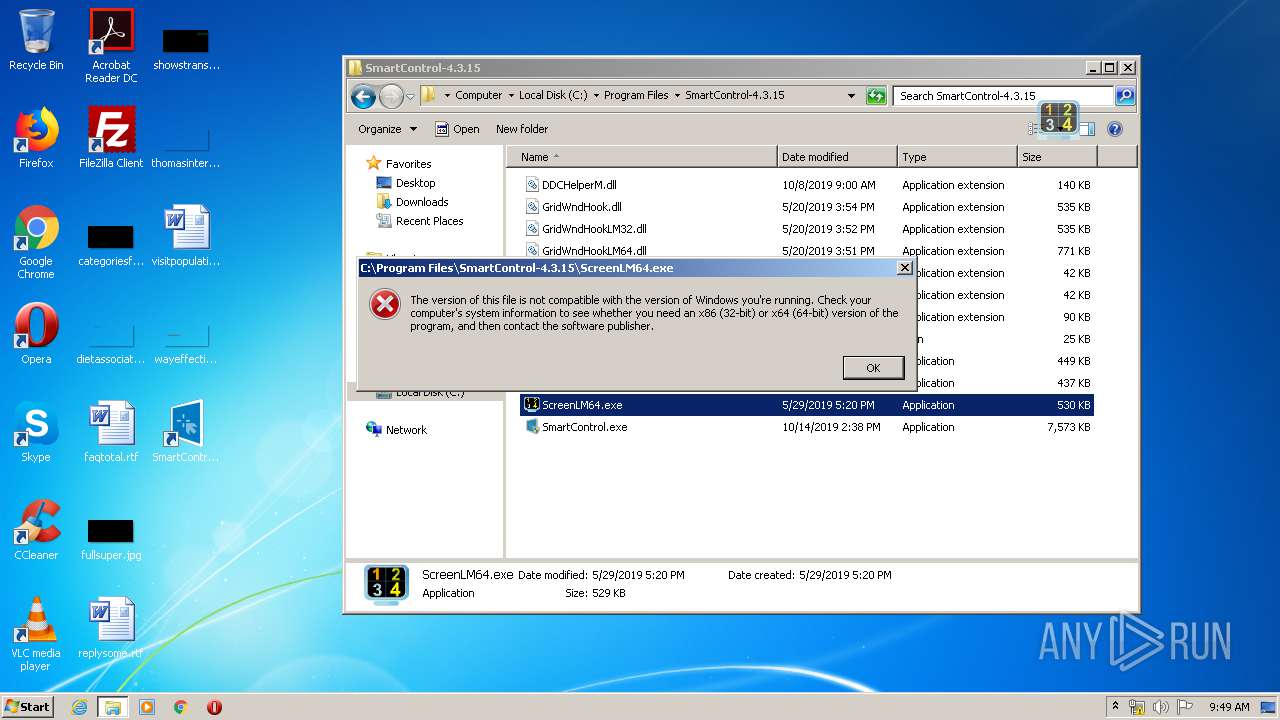Click Open in the Explorer toolbar

(x=457, y=129)
